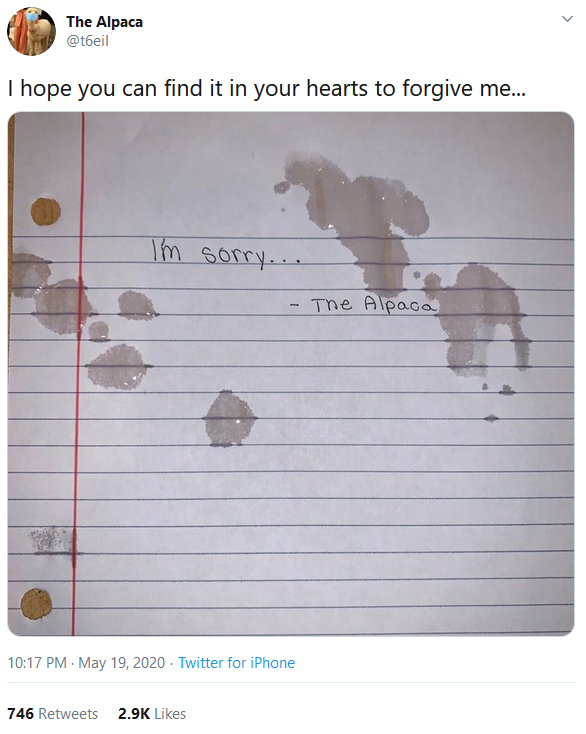
Task: View the 746 Retweets list
Action: [x=53, y=713]
